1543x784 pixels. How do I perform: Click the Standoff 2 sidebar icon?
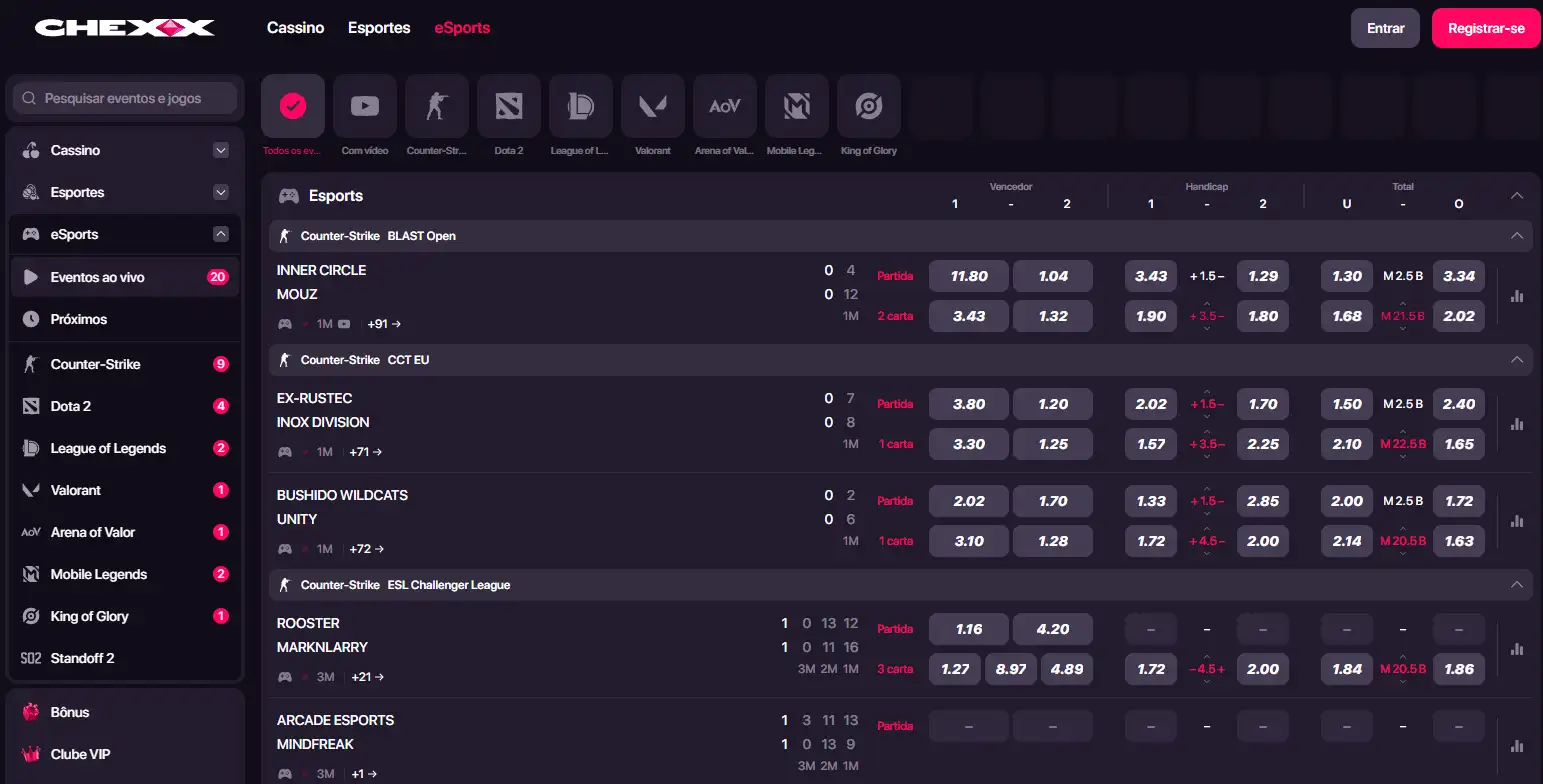(x=31, y=658)
